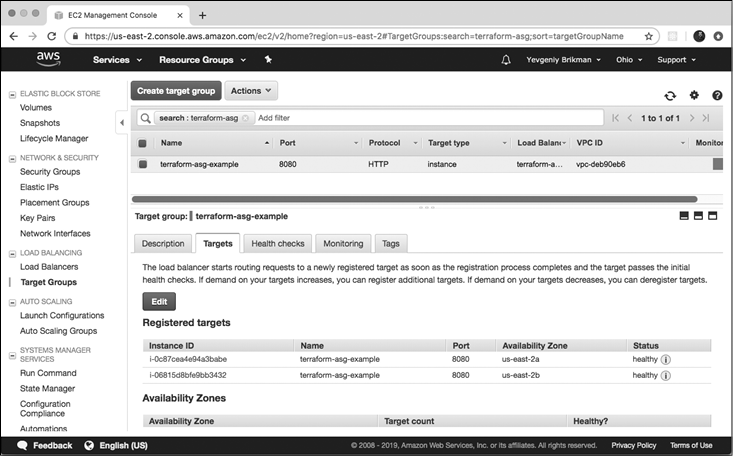This screenshot has height=456, width=733.
Task: Toggle the select-all checkbox in table header
Action: click(x=143, y=143)
